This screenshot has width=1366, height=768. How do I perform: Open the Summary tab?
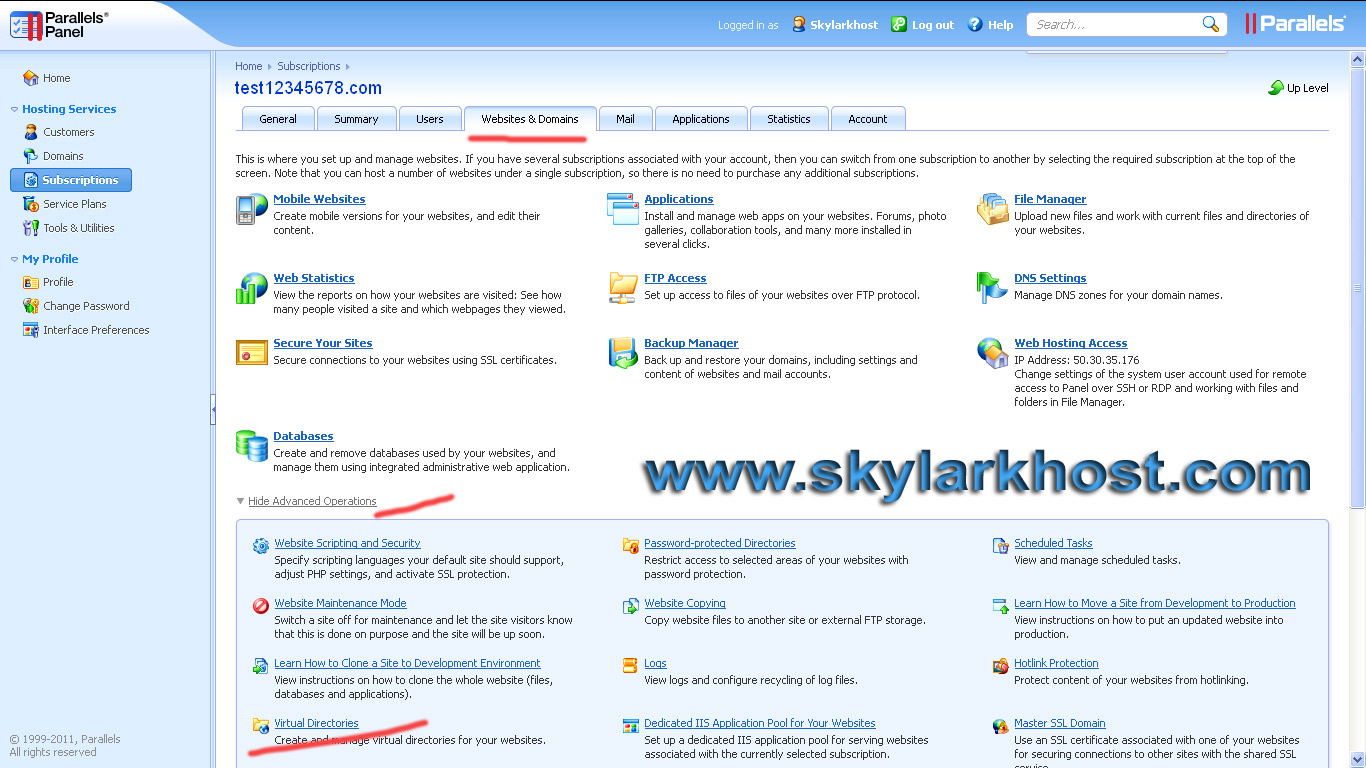(x=356, y=119)
